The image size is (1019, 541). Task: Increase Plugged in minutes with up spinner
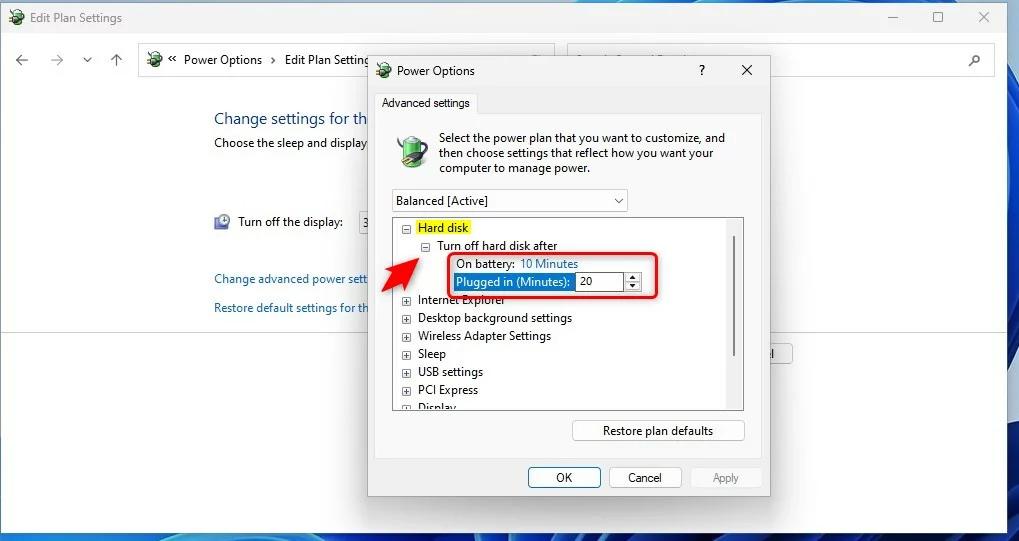click(x=632, y=277)
